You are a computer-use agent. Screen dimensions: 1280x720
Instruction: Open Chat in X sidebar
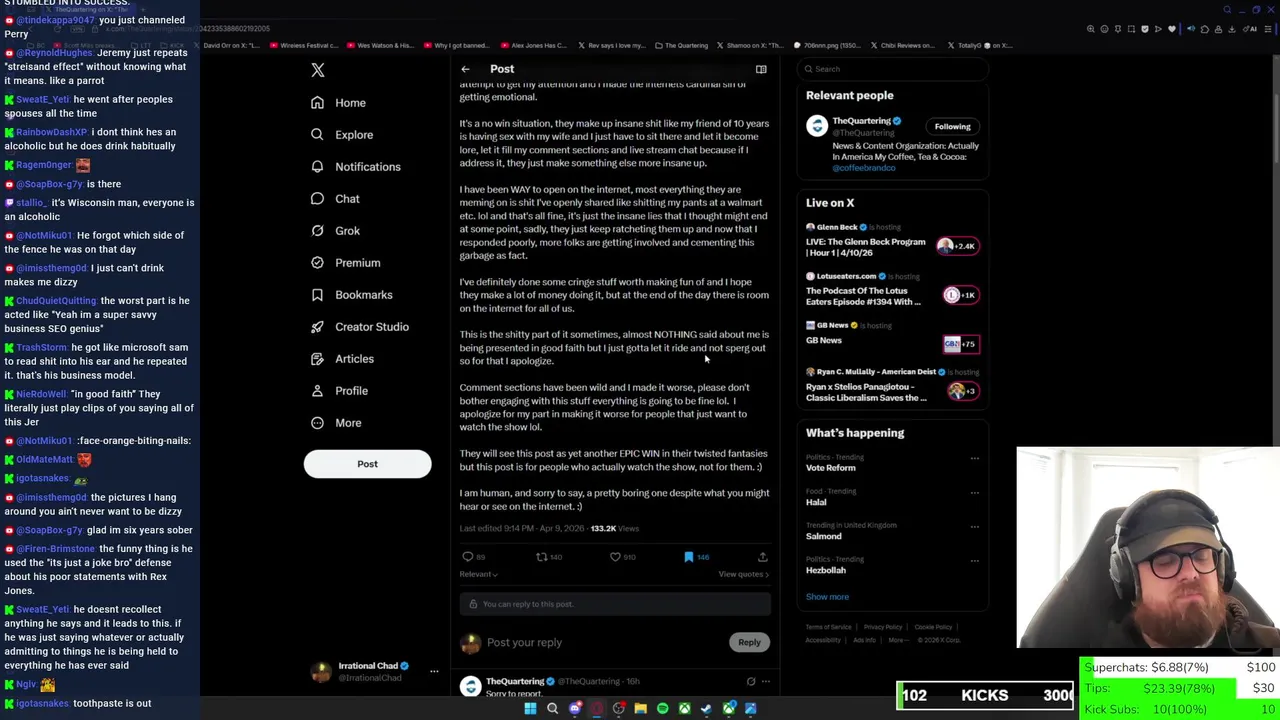335,199
